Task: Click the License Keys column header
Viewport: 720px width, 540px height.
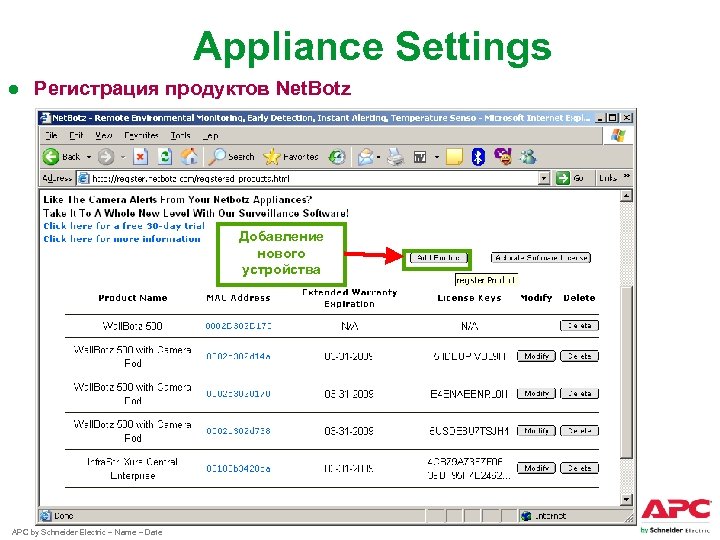Action: click(469, 298)
